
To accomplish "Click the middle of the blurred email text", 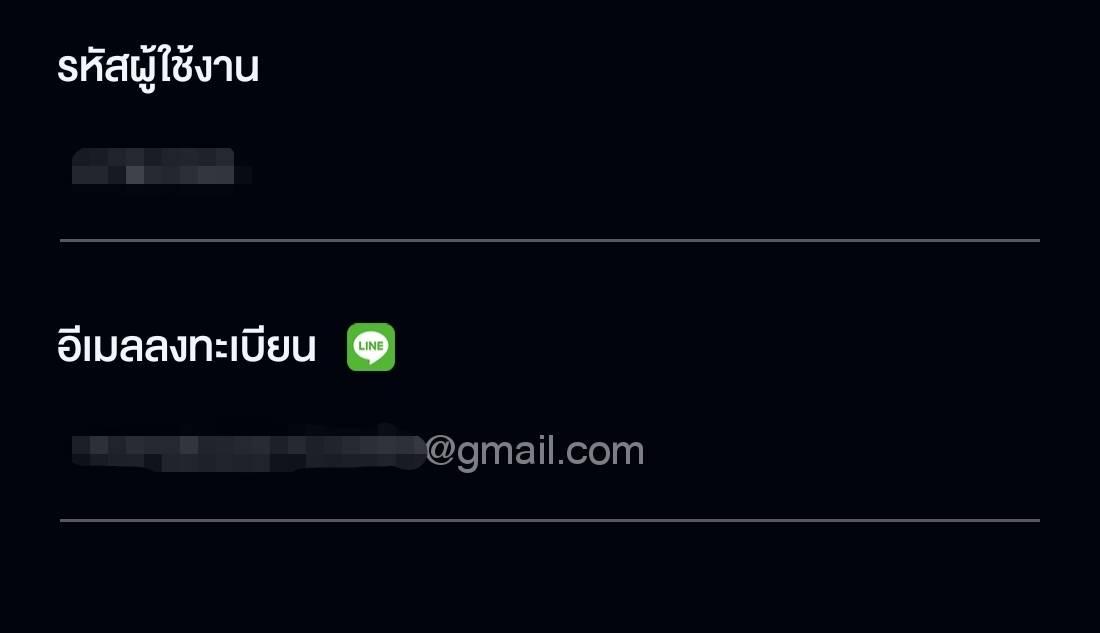I will 249,450.
